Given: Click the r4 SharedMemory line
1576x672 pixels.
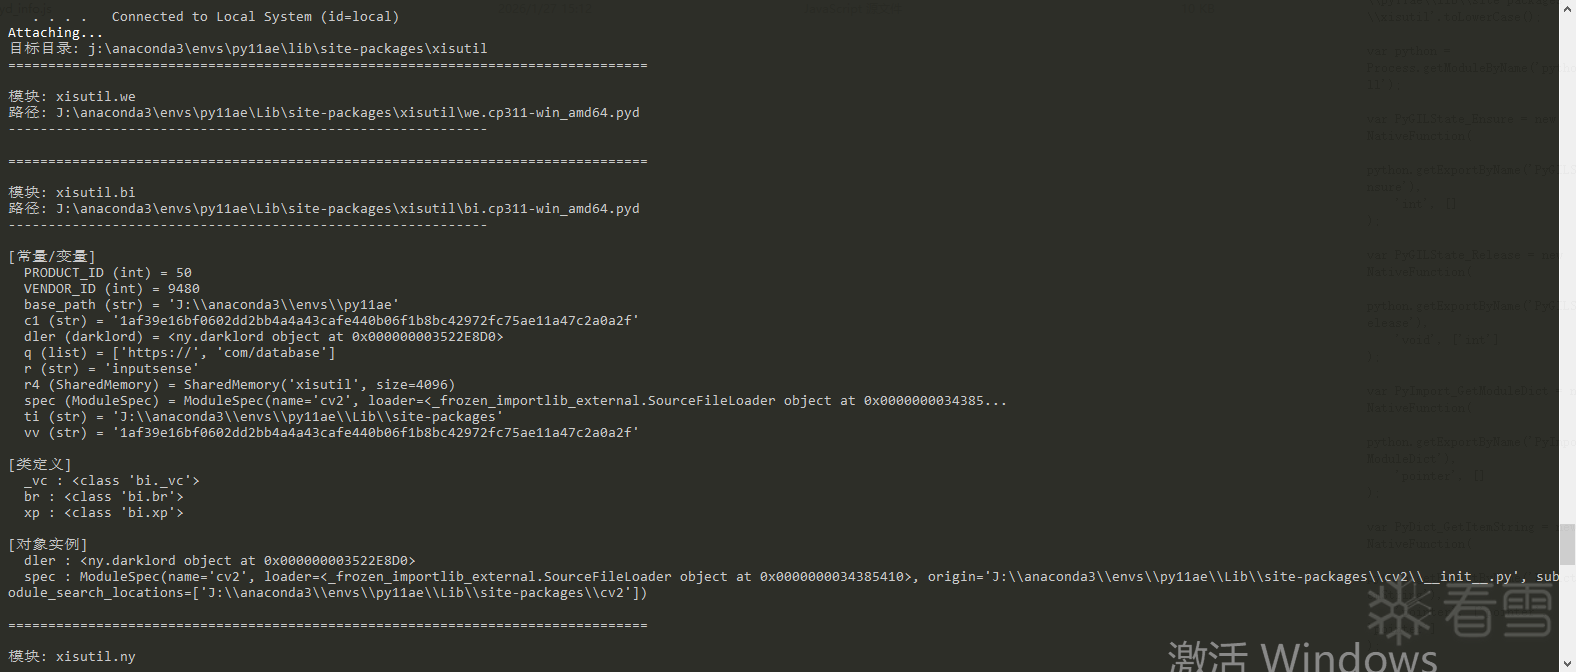Looking at the screenshot, I should [x=239, y=385].
